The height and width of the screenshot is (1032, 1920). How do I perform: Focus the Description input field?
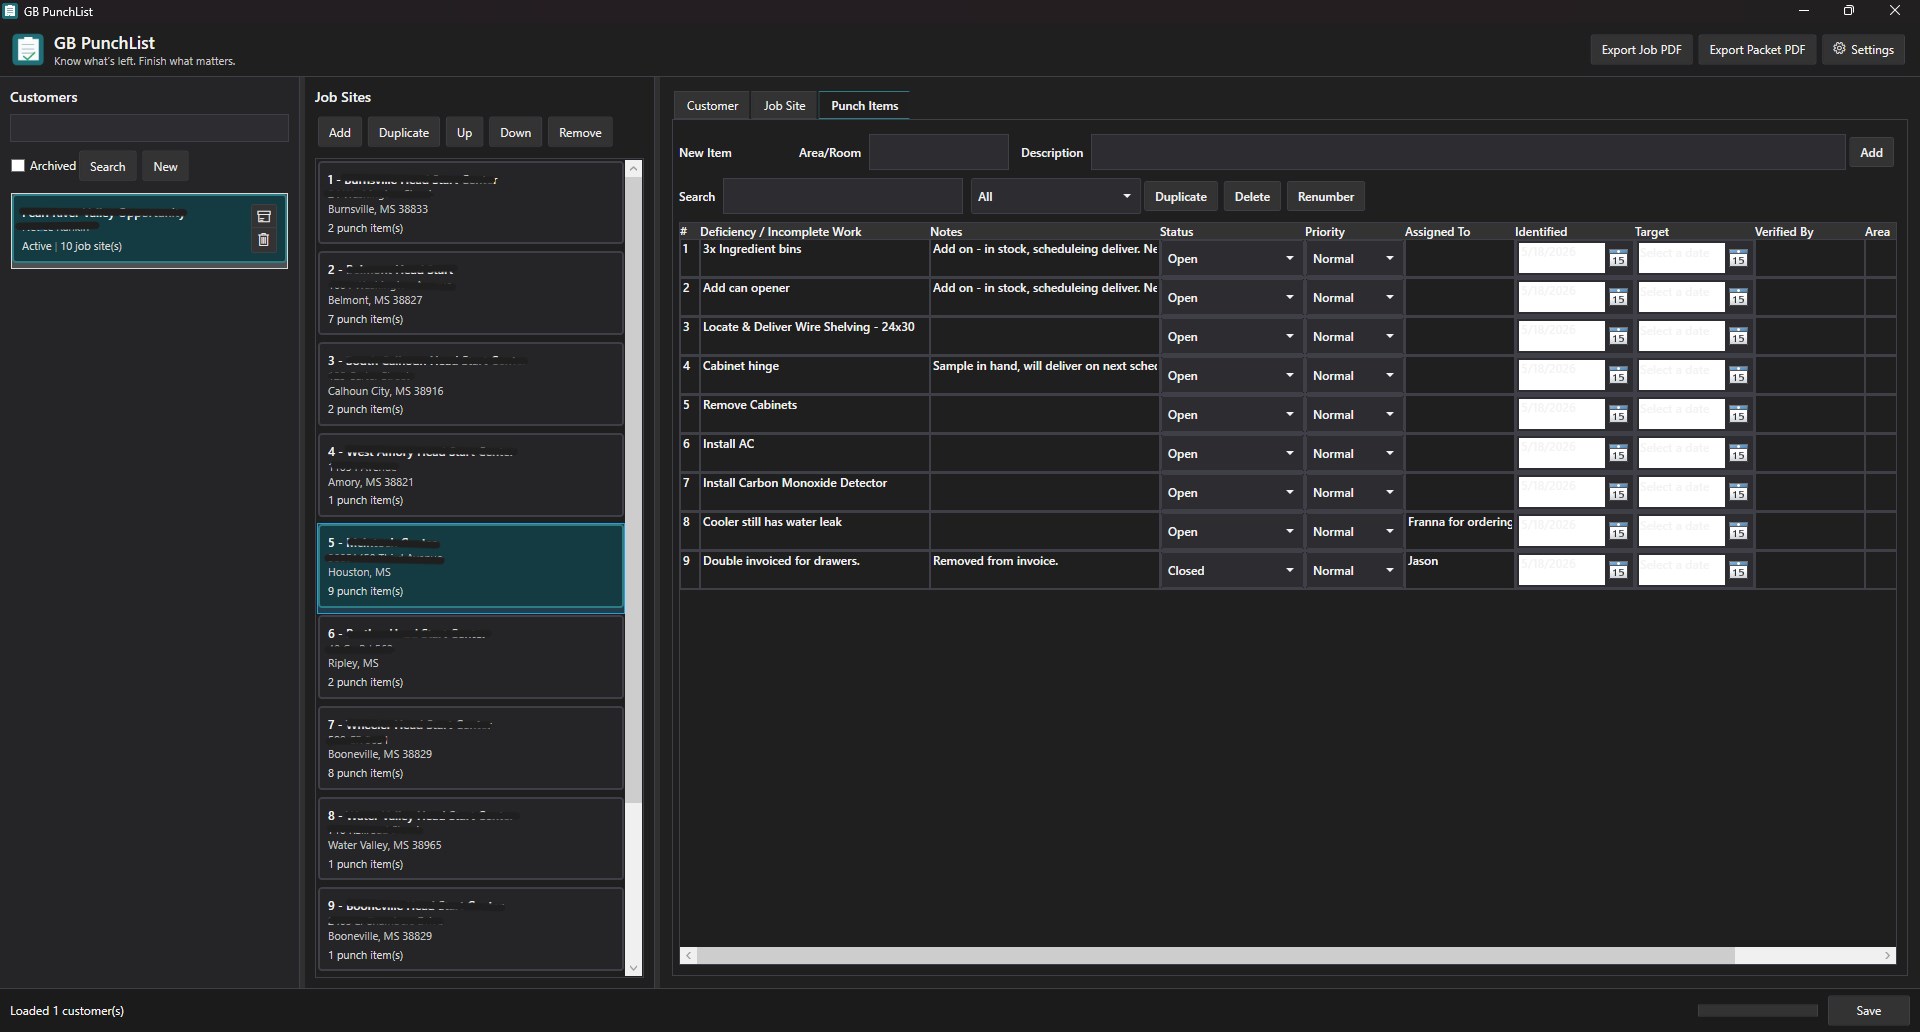point(1467,152)
